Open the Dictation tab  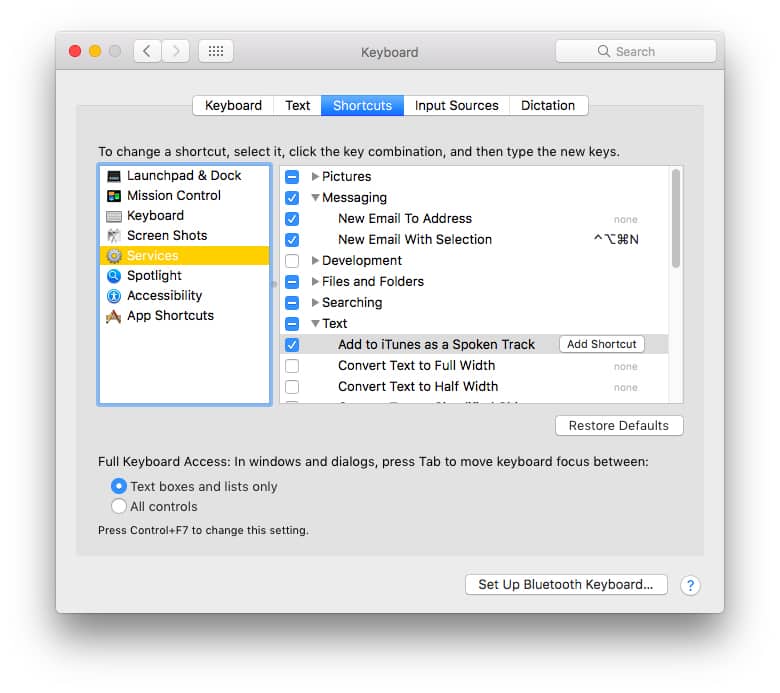(547, 105)
